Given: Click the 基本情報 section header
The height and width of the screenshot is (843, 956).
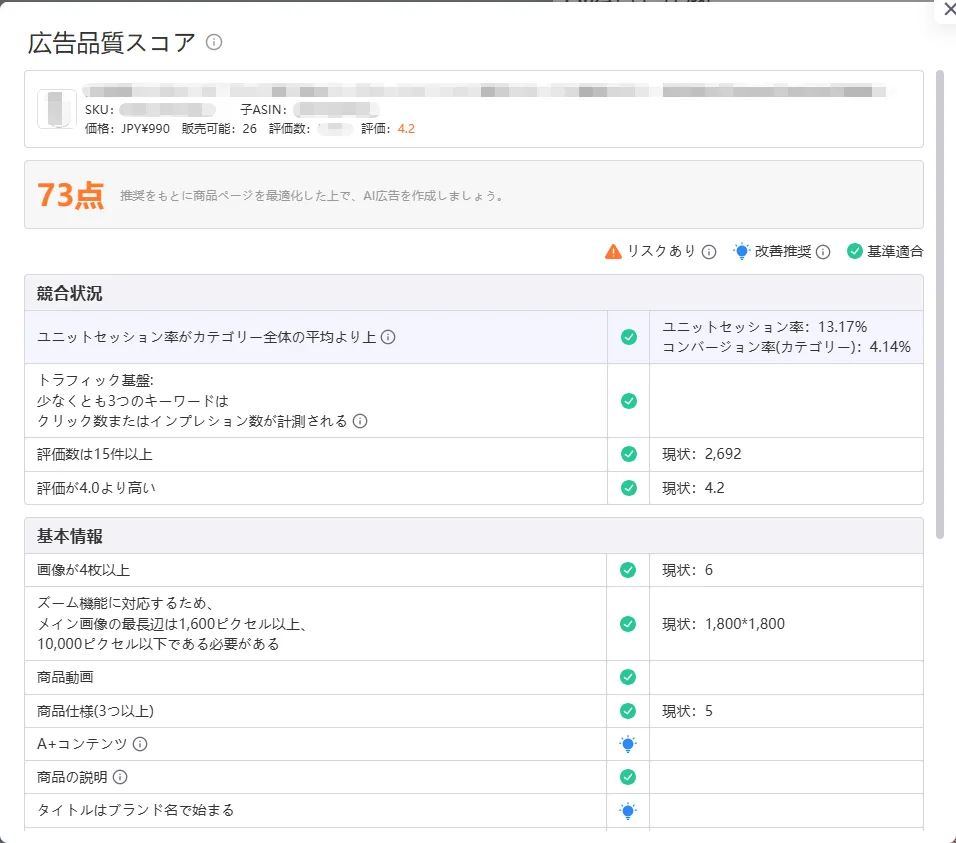Looking at the screenshot, I should [x=474, y=536].
